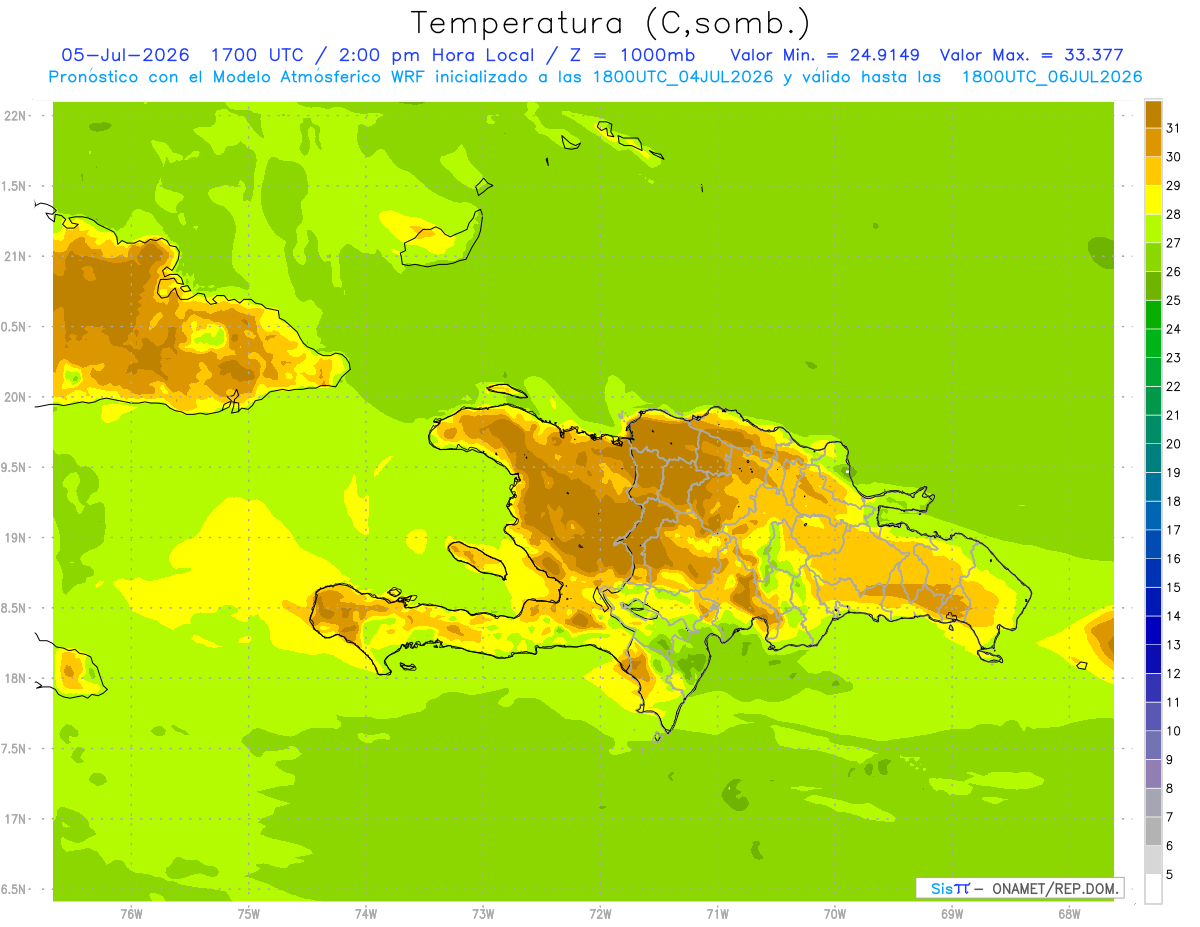Click the colorbar label "18"
Viewport: 1200px width, 927px height.
[1173, 501]
